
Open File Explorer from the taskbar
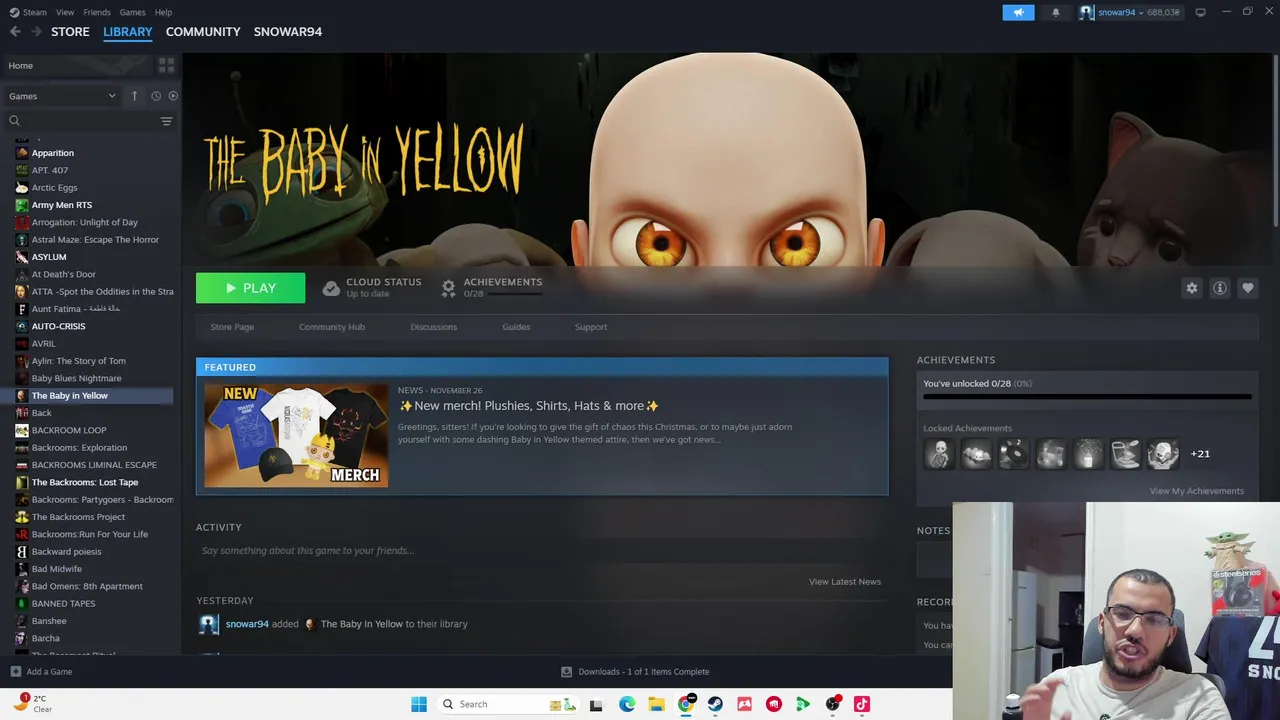click(x=656, y=704)
